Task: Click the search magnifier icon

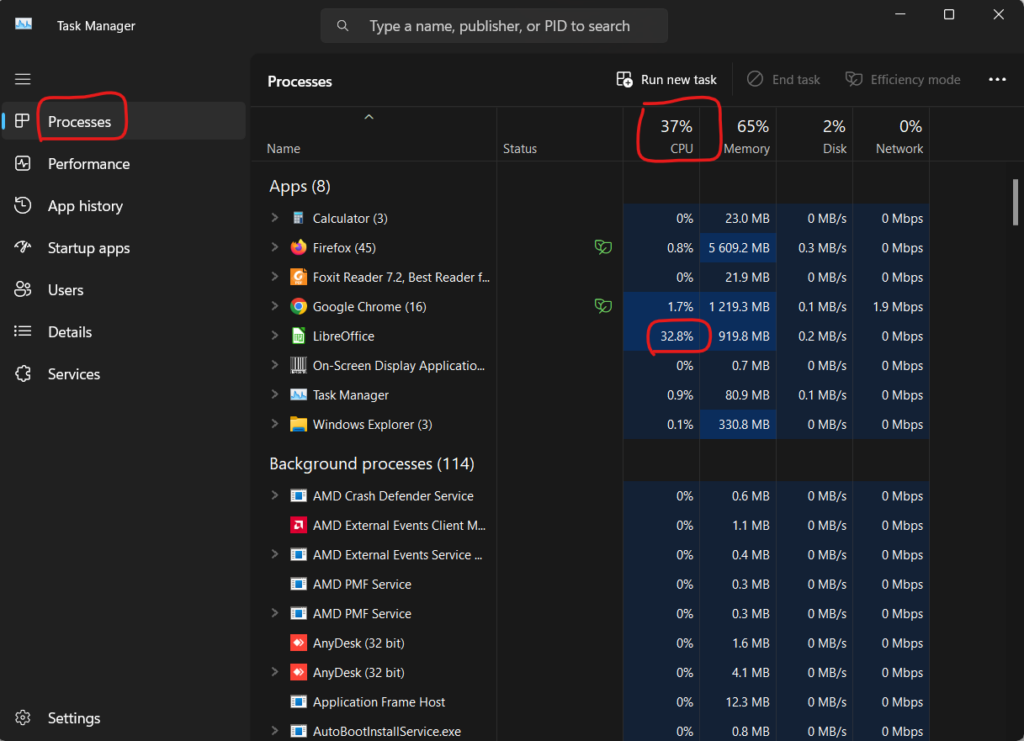Action: click(342, 25)
